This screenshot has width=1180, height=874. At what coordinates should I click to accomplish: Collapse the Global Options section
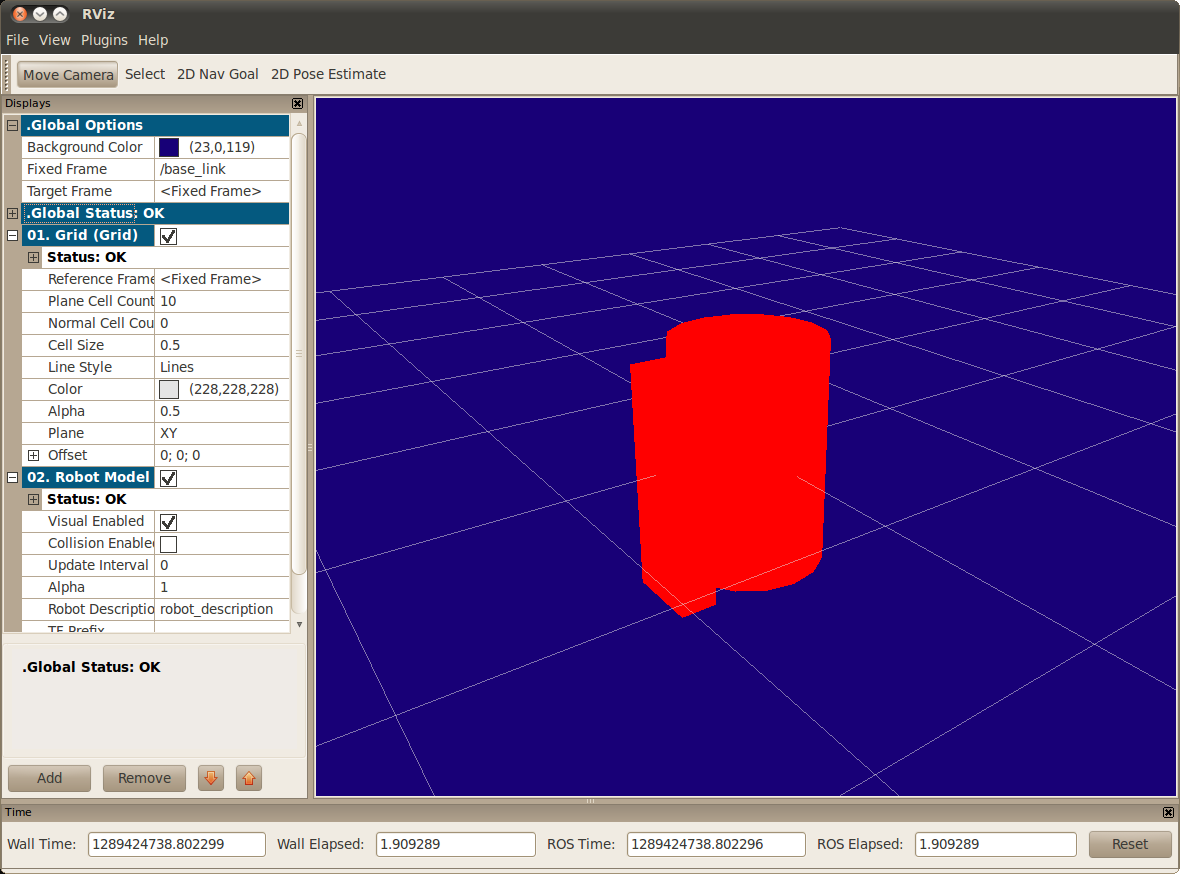13,125
